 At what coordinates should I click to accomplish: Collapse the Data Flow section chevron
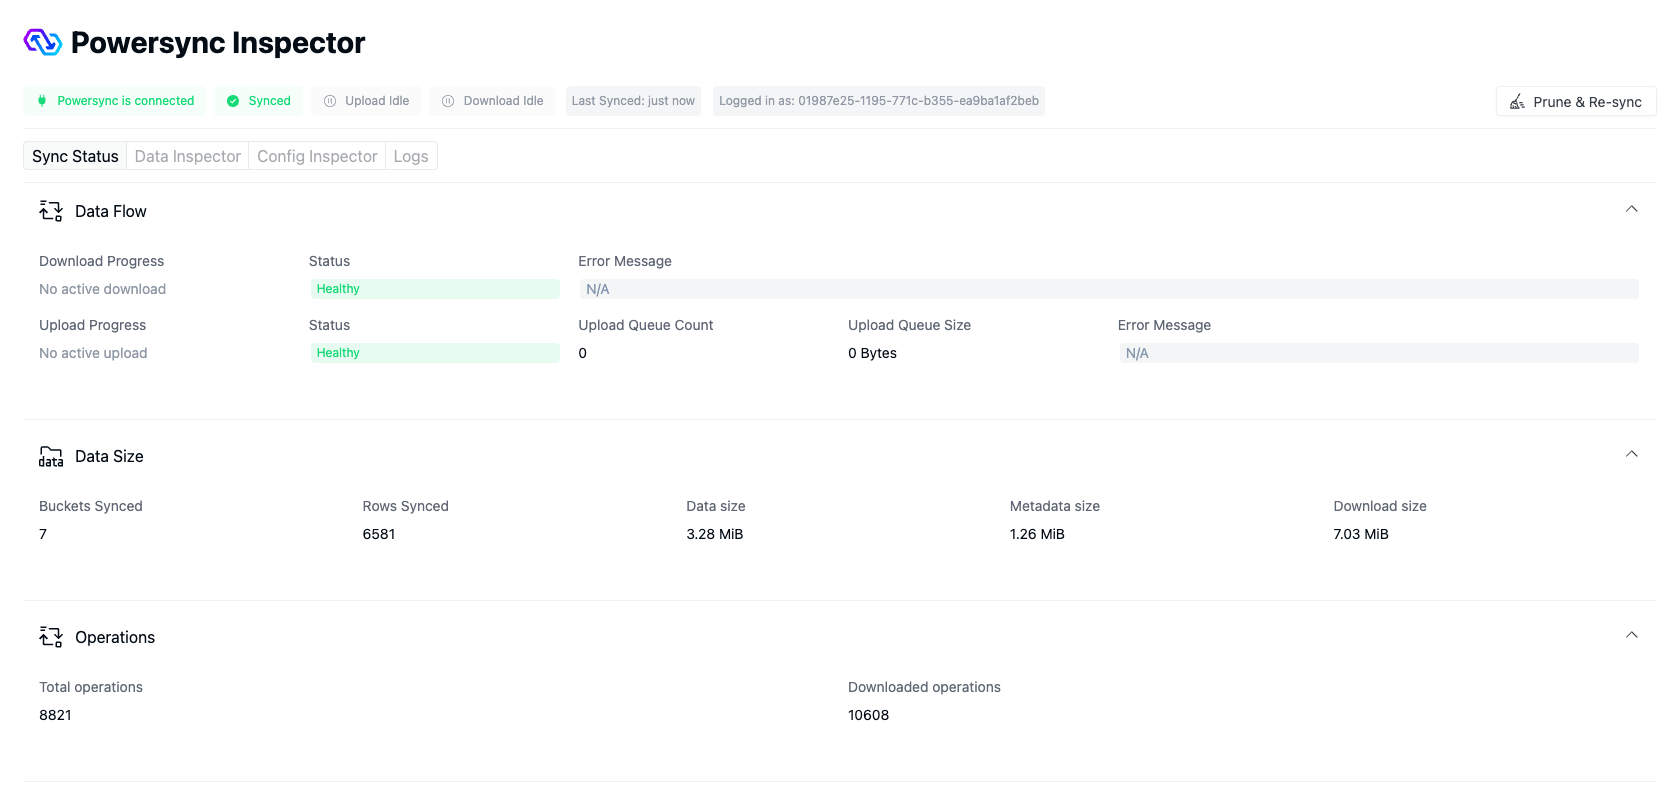click(x=1631, y=209)
